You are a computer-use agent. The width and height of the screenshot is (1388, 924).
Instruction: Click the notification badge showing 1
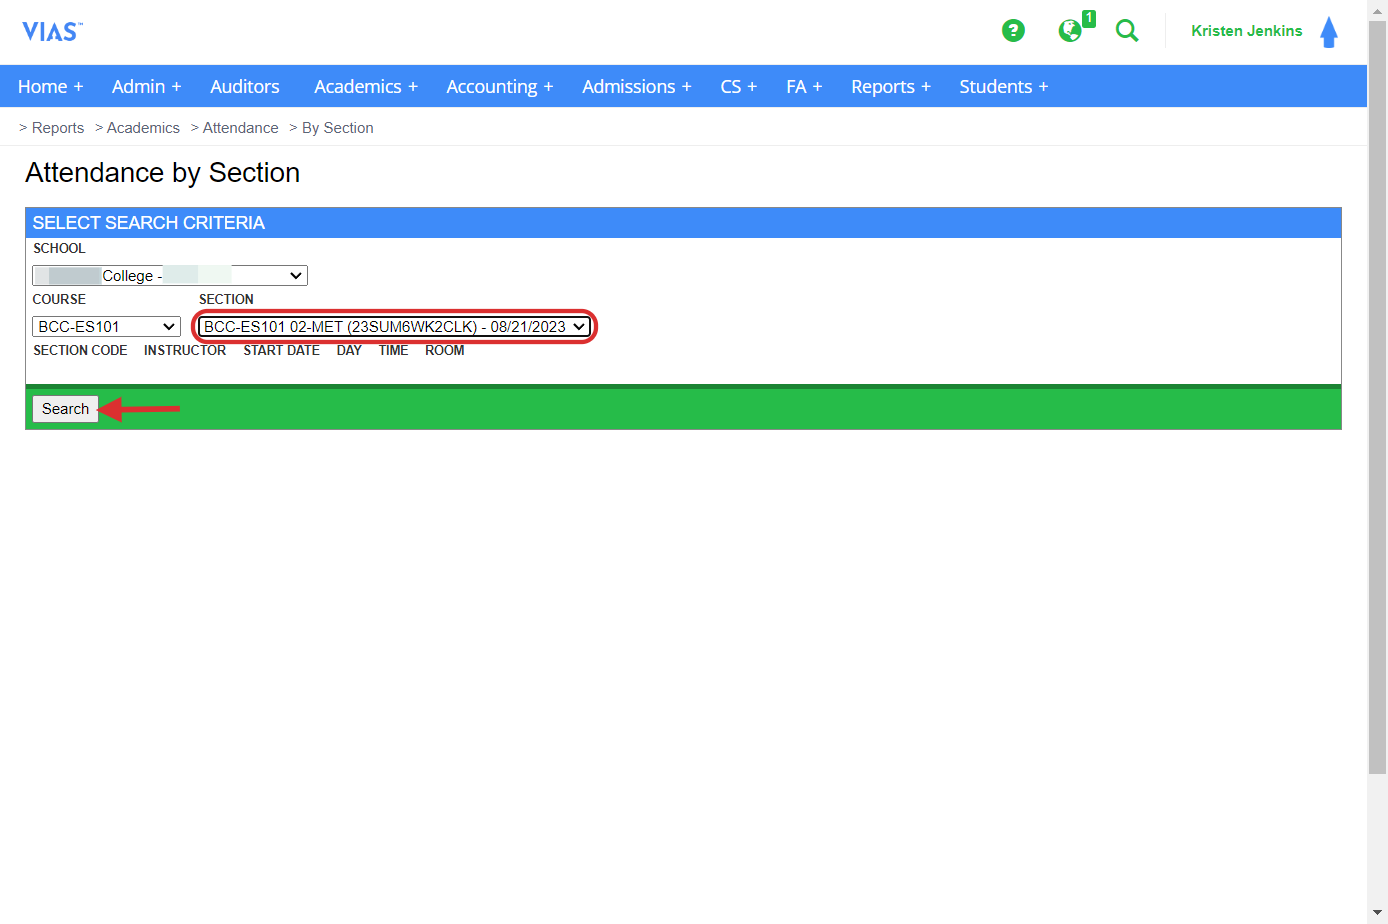[1089, 18]
